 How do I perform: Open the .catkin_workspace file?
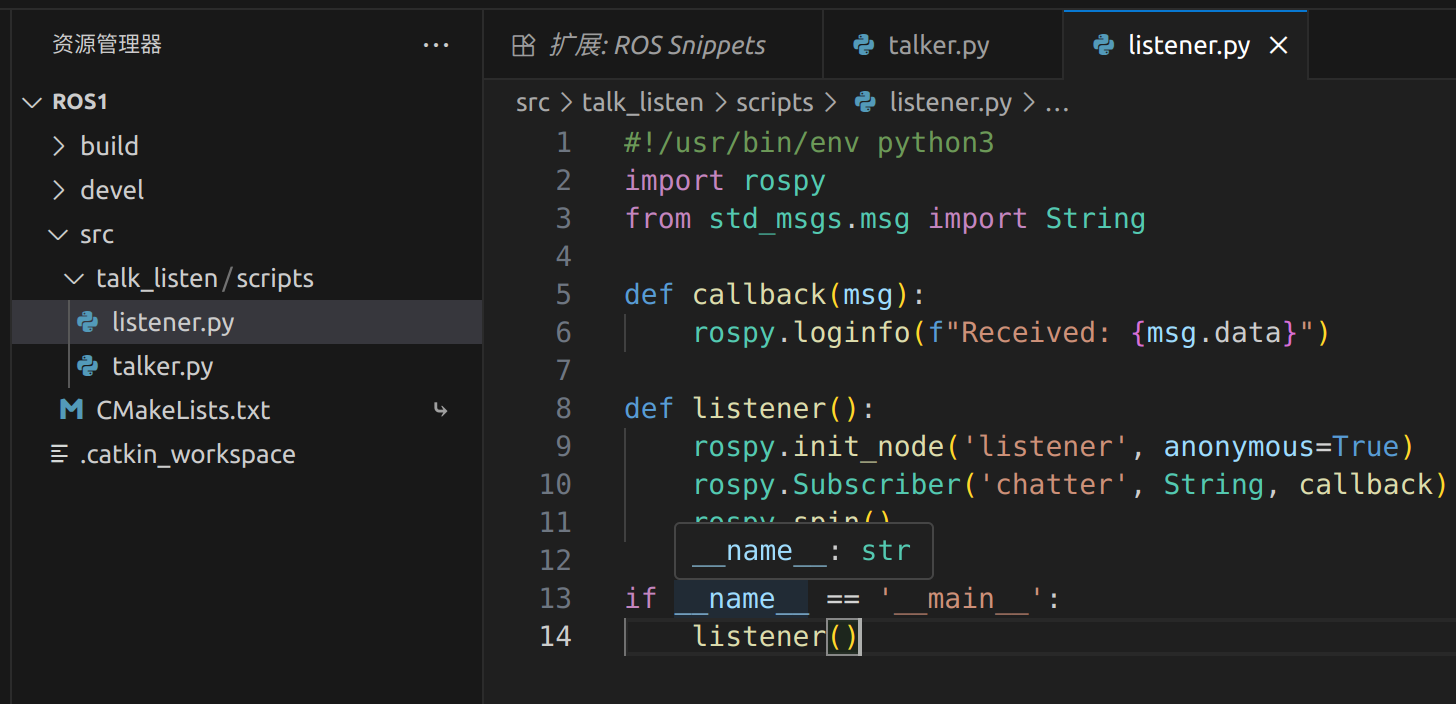[247, 454]
